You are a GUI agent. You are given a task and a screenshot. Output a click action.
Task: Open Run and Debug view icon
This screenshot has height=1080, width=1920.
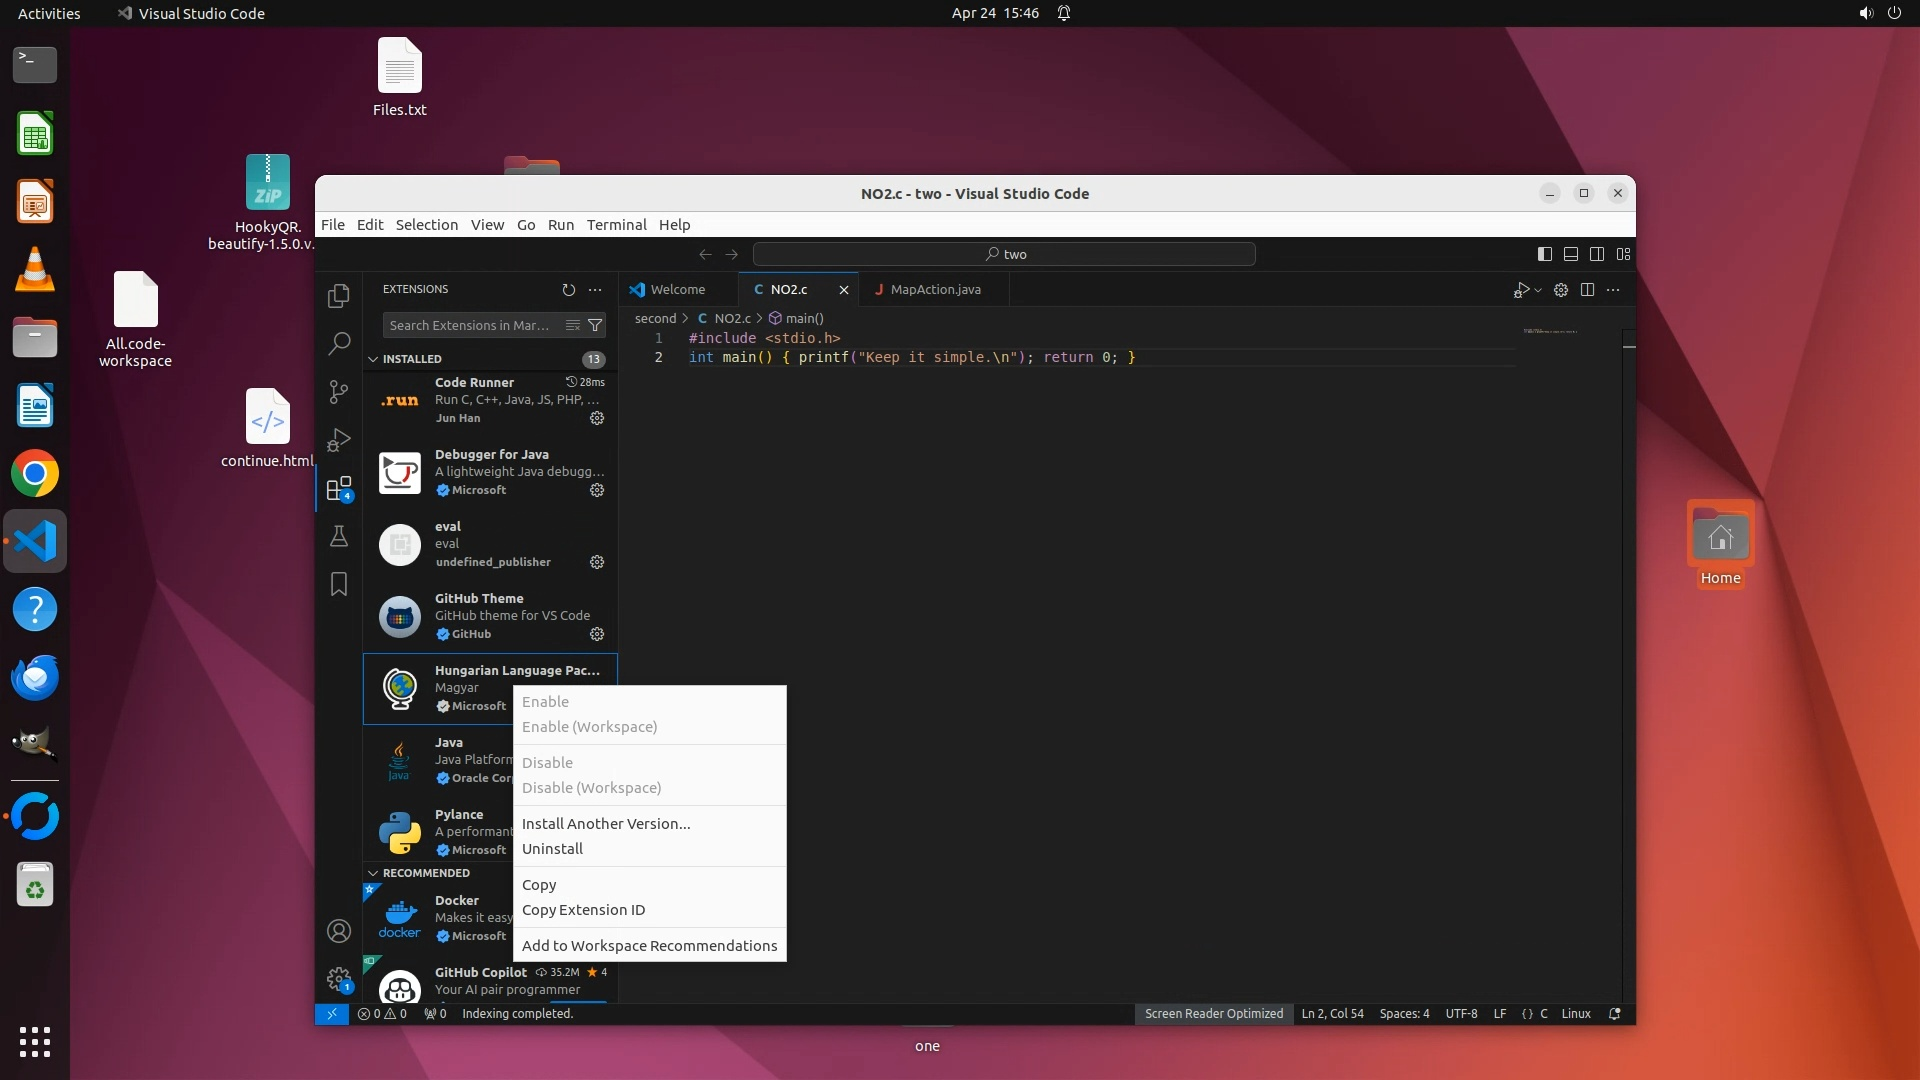pos(339,440)
